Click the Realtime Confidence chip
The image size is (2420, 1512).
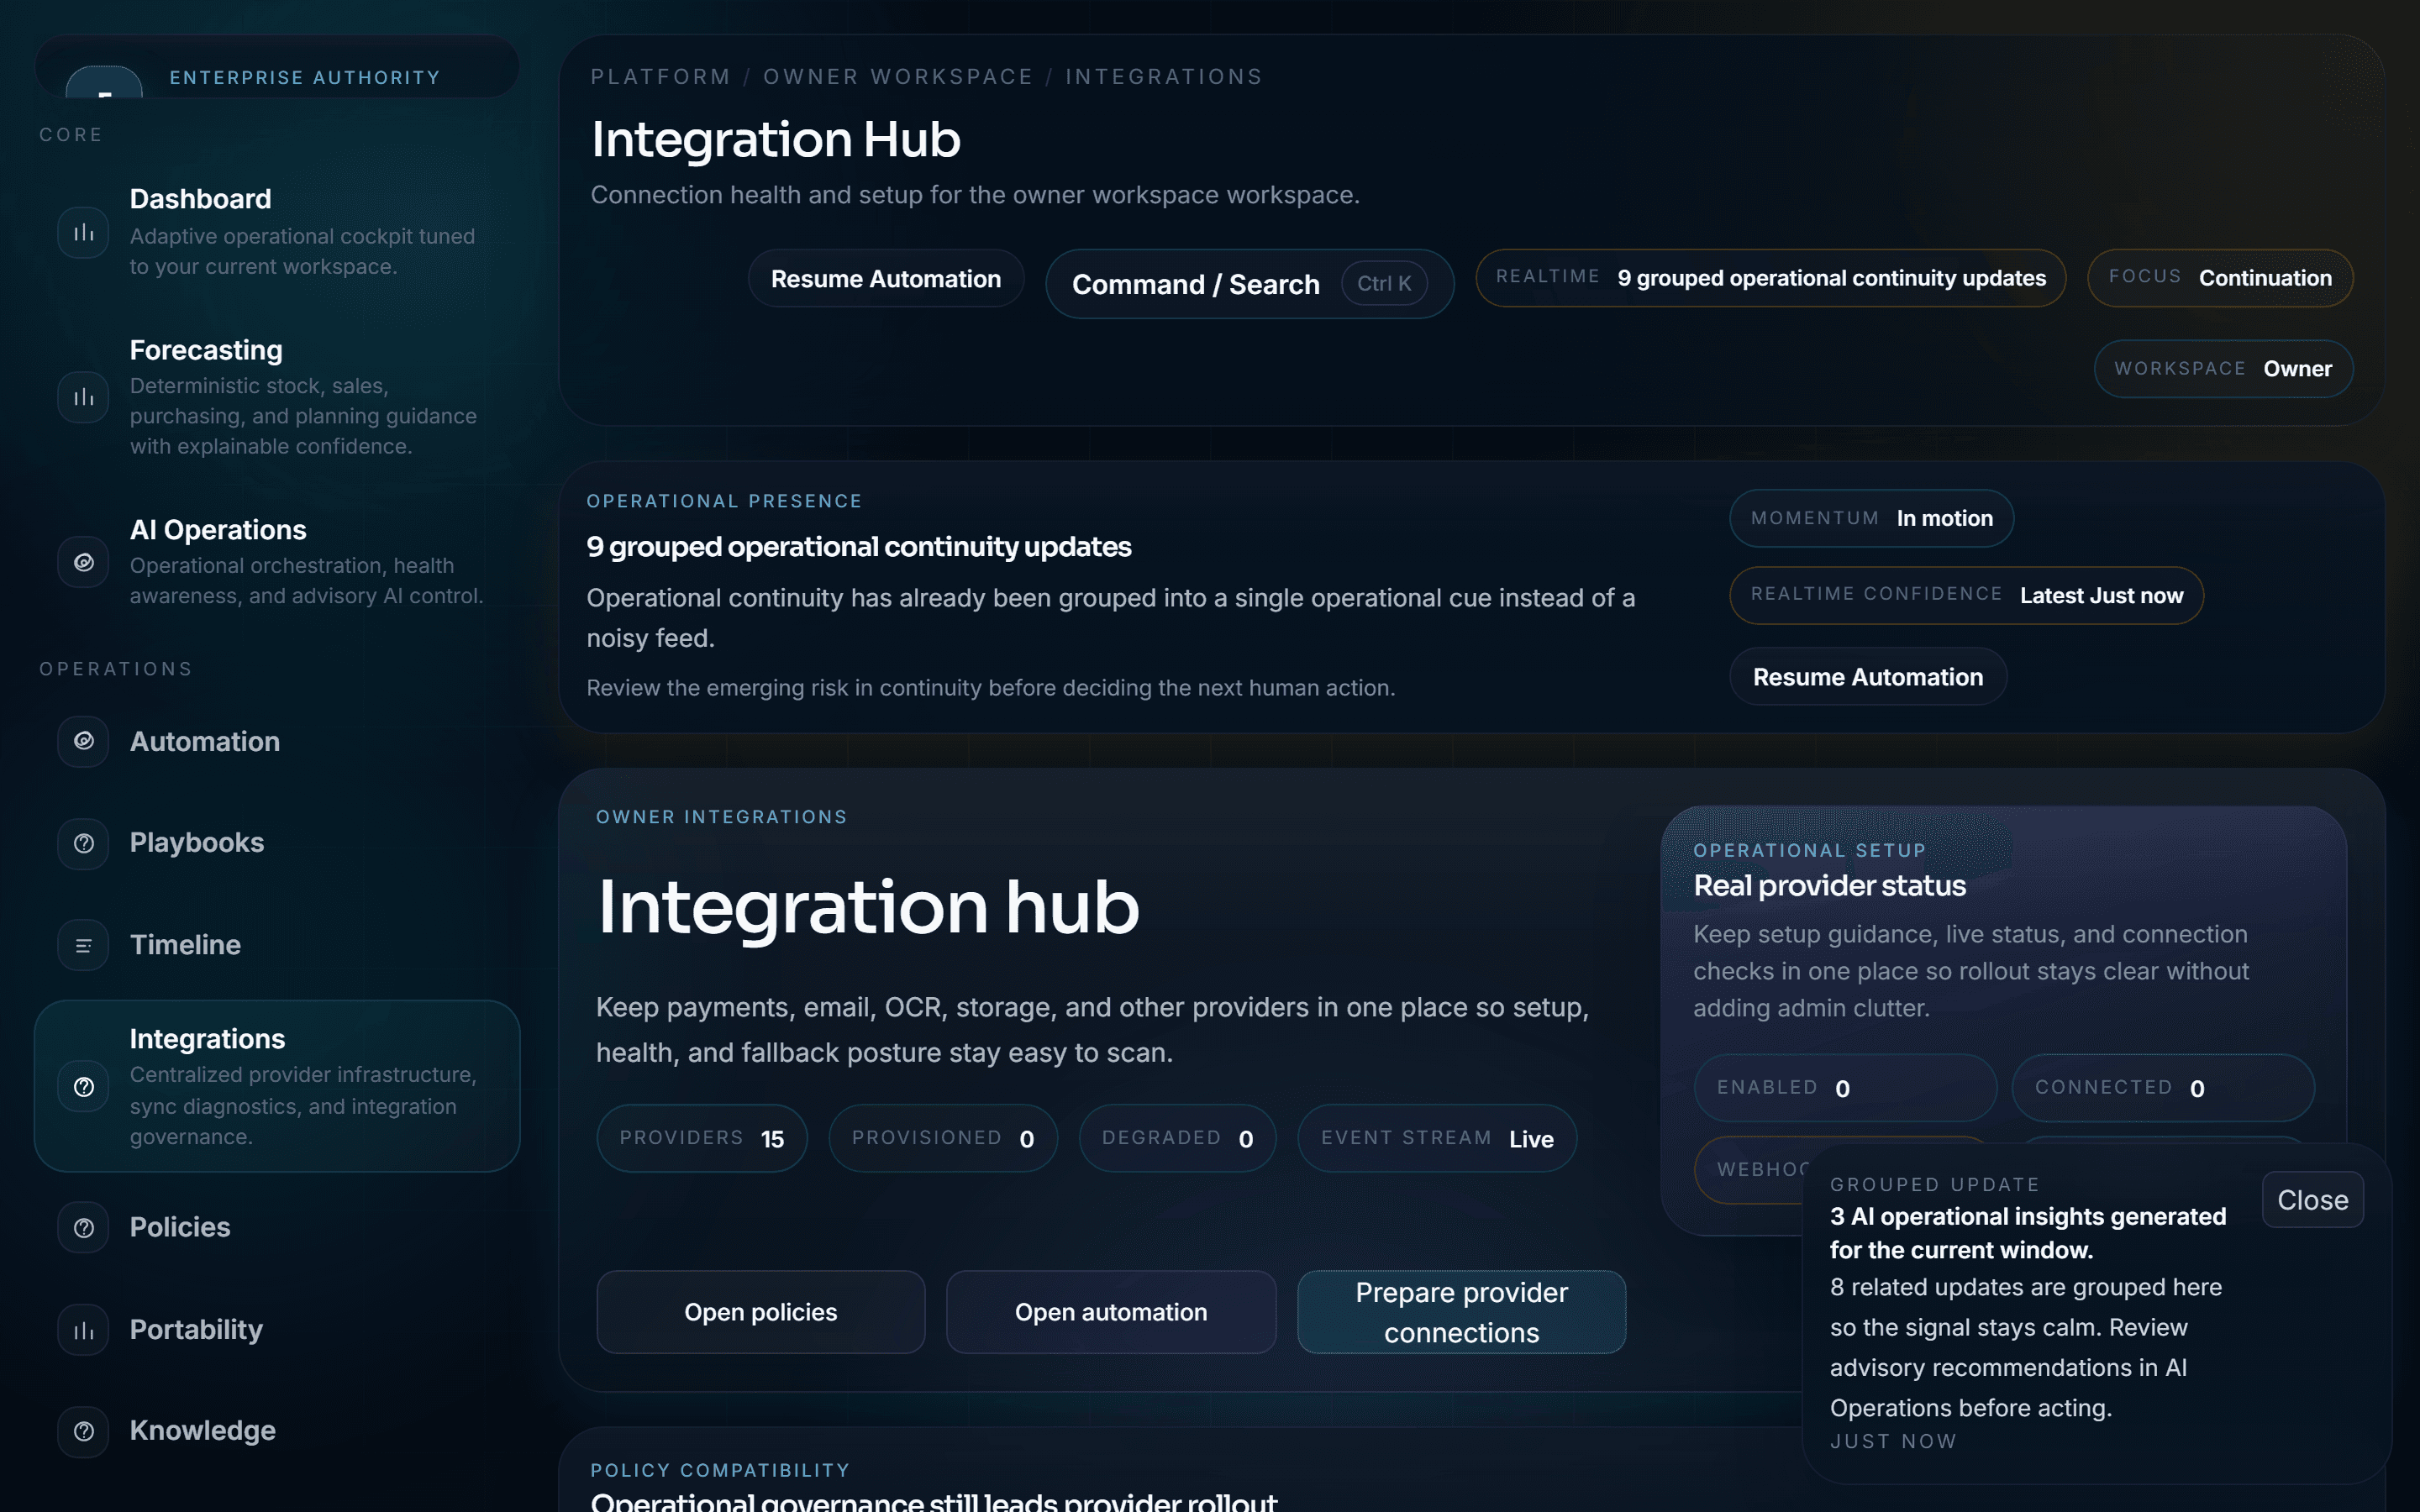click(x=1966, y=596)
